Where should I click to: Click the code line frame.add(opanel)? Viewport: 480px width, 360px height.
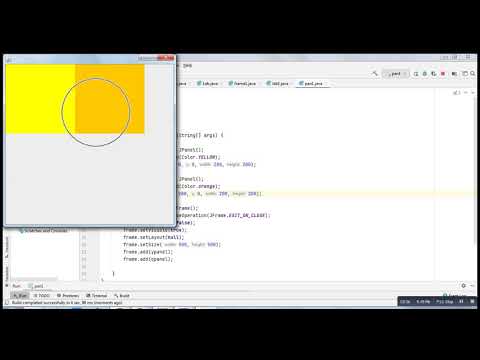pyautogui.click(x=148, y=259)
